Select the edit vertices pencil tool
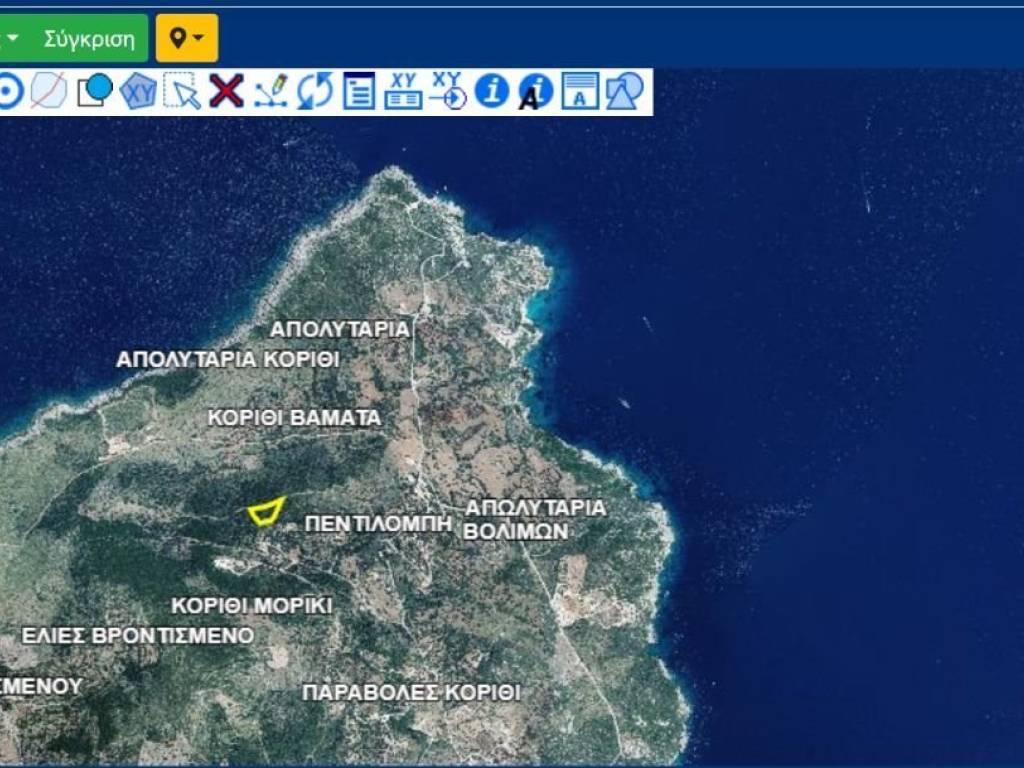Viewport: 1024px width, 768px height. tap(270, 92)
